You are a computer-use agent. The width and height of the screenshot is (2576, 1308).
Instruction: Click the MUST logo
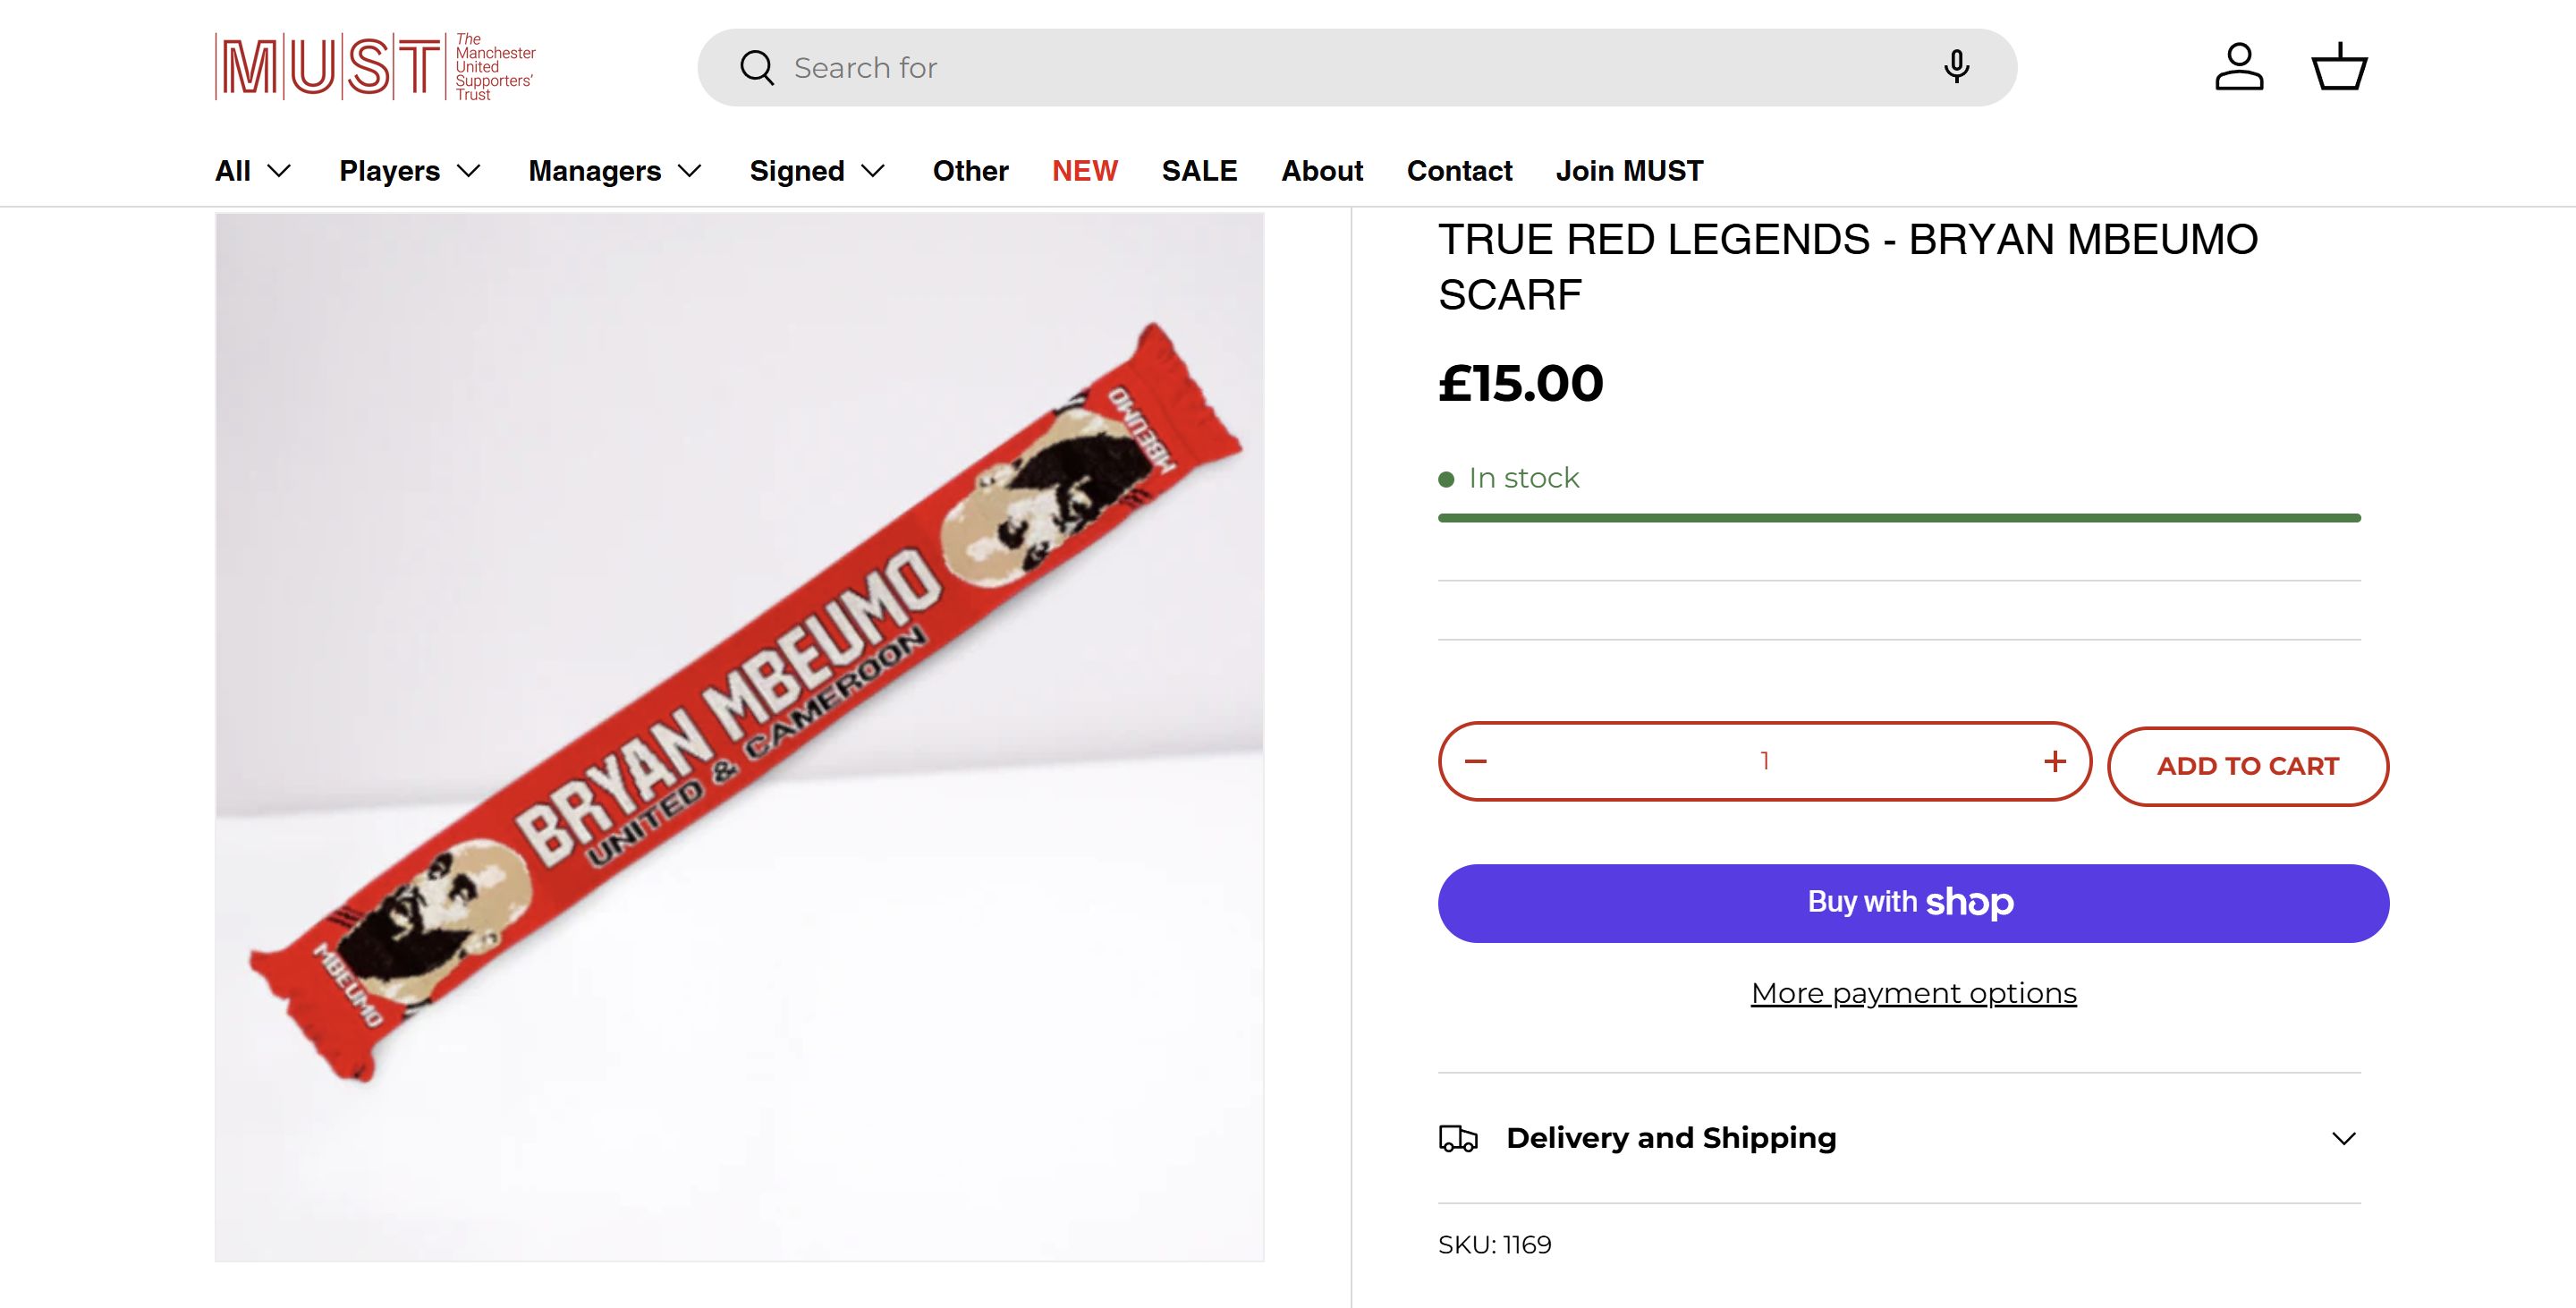[375, 67]
